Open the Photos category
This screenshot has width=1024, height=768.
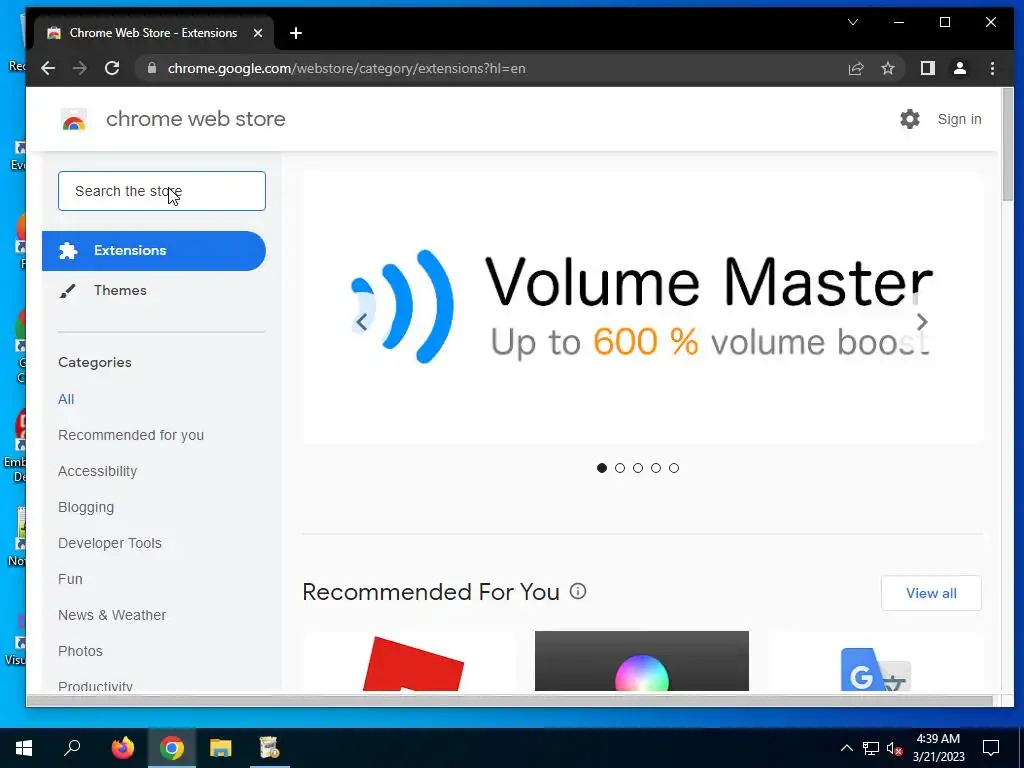pos(80,650)
